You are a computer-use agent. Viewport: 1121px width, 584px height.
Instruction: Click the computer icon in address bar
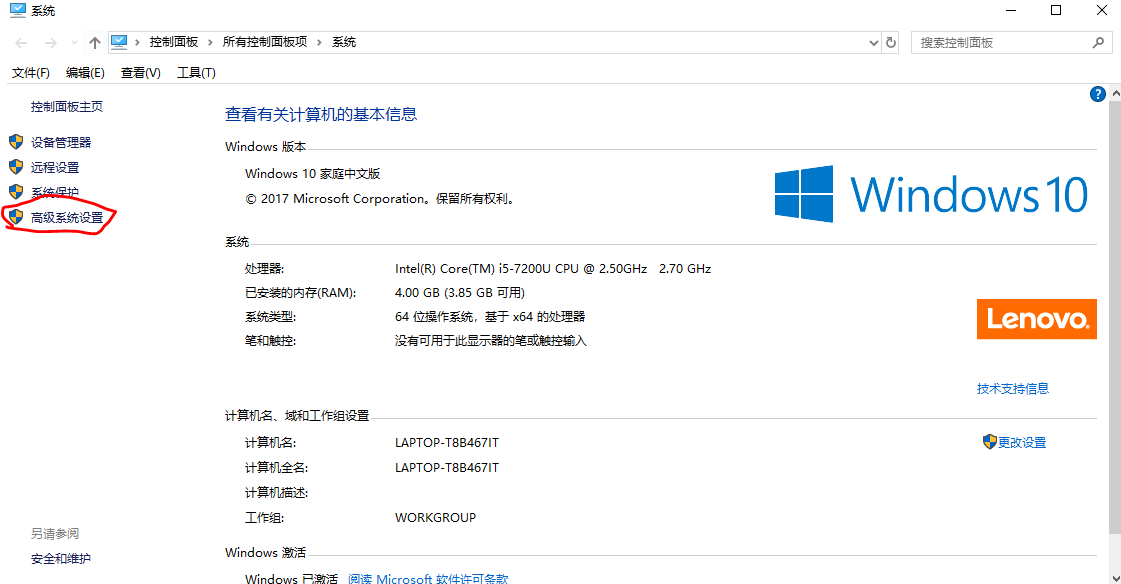pyautogui.click(x=119, y=42)
